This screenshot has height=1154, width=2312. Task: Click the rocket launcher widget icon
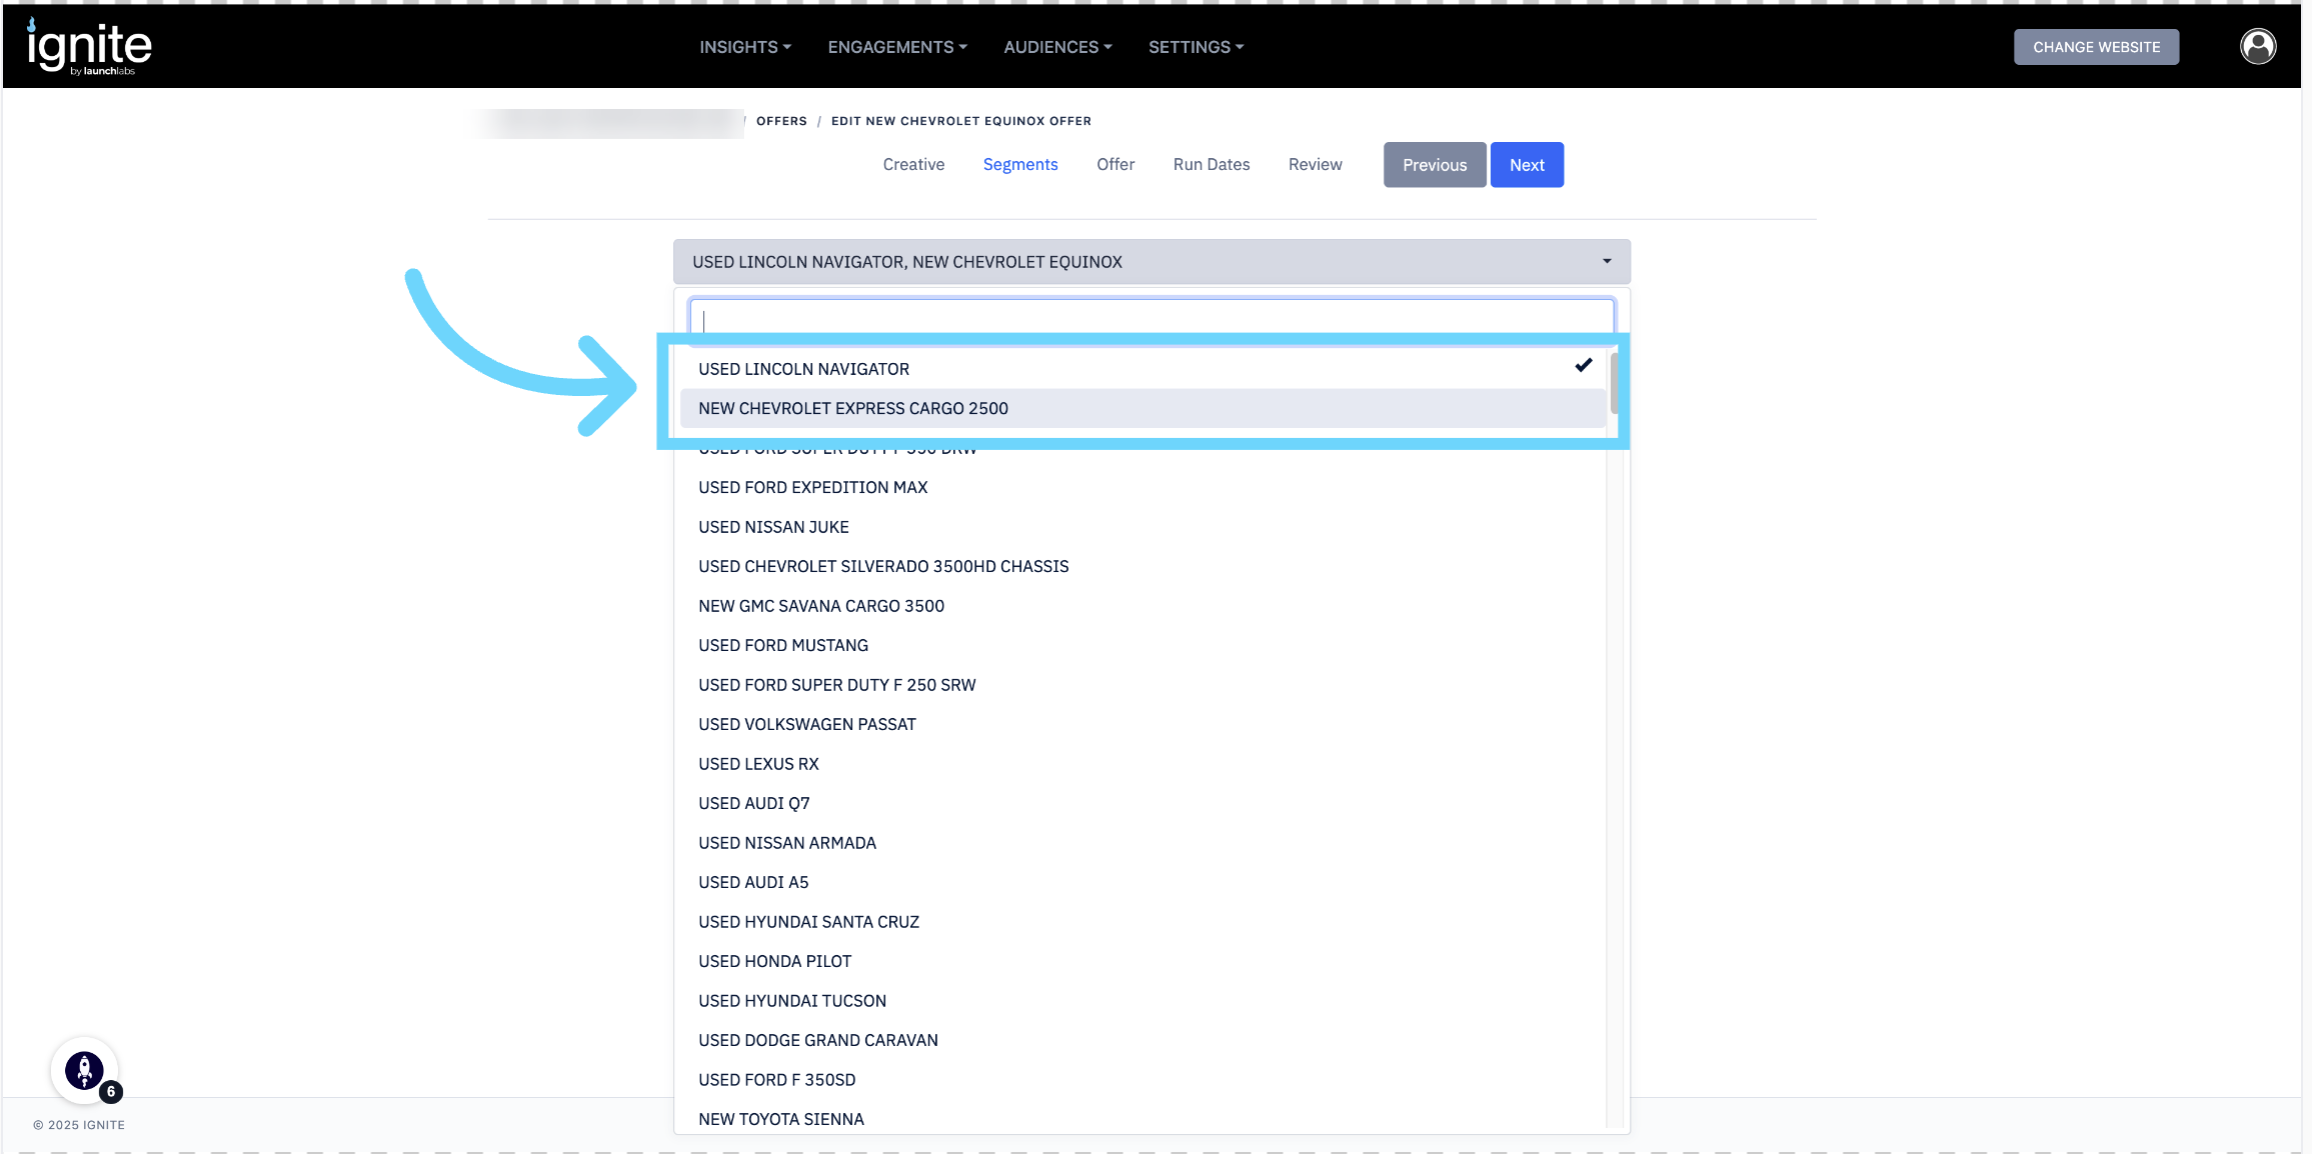pos(84,1070)
